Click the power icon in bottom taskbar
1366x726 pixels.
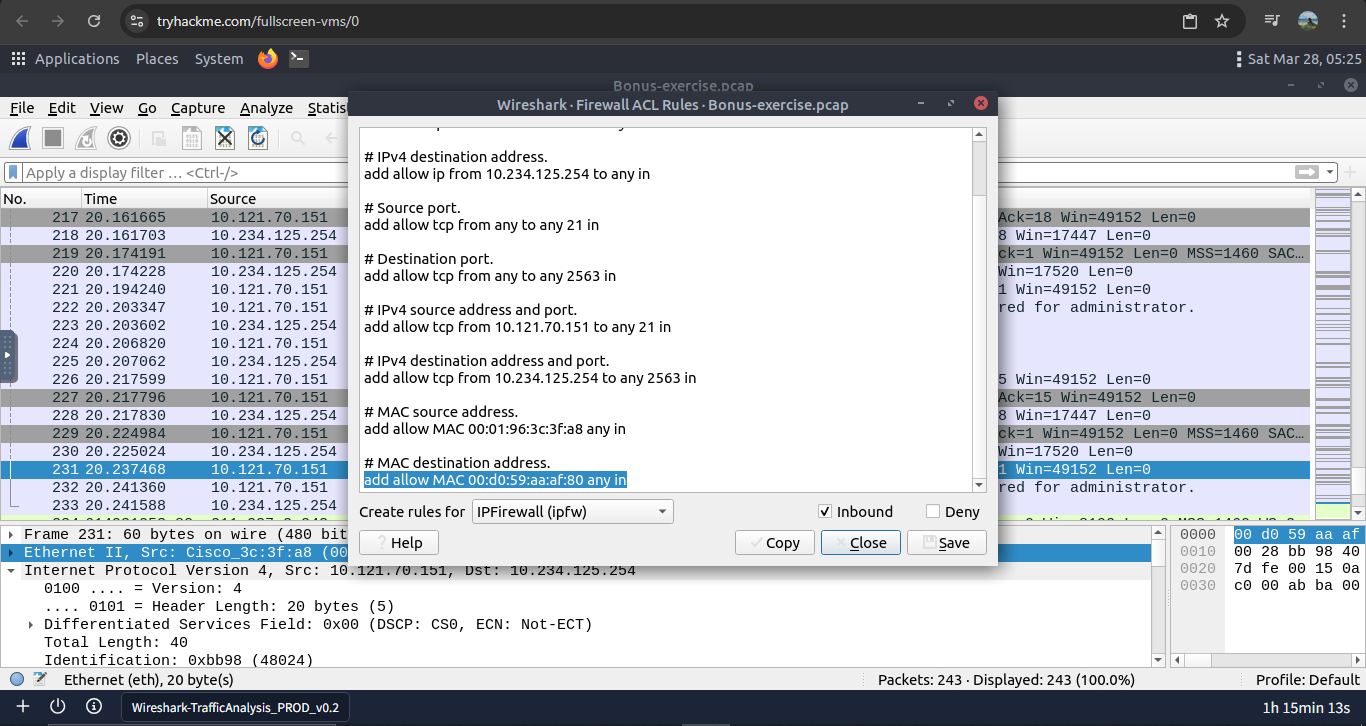coord(58,707)
